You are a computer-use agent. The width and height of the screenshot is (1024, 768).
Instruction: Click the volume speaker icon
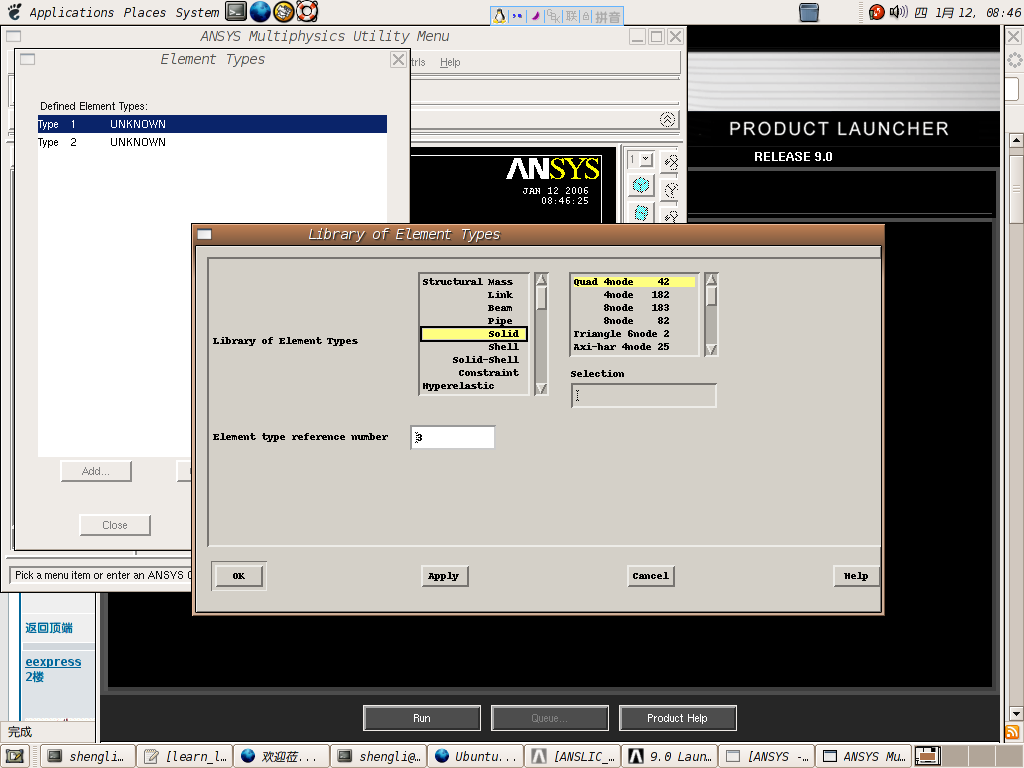coord(899,12)
